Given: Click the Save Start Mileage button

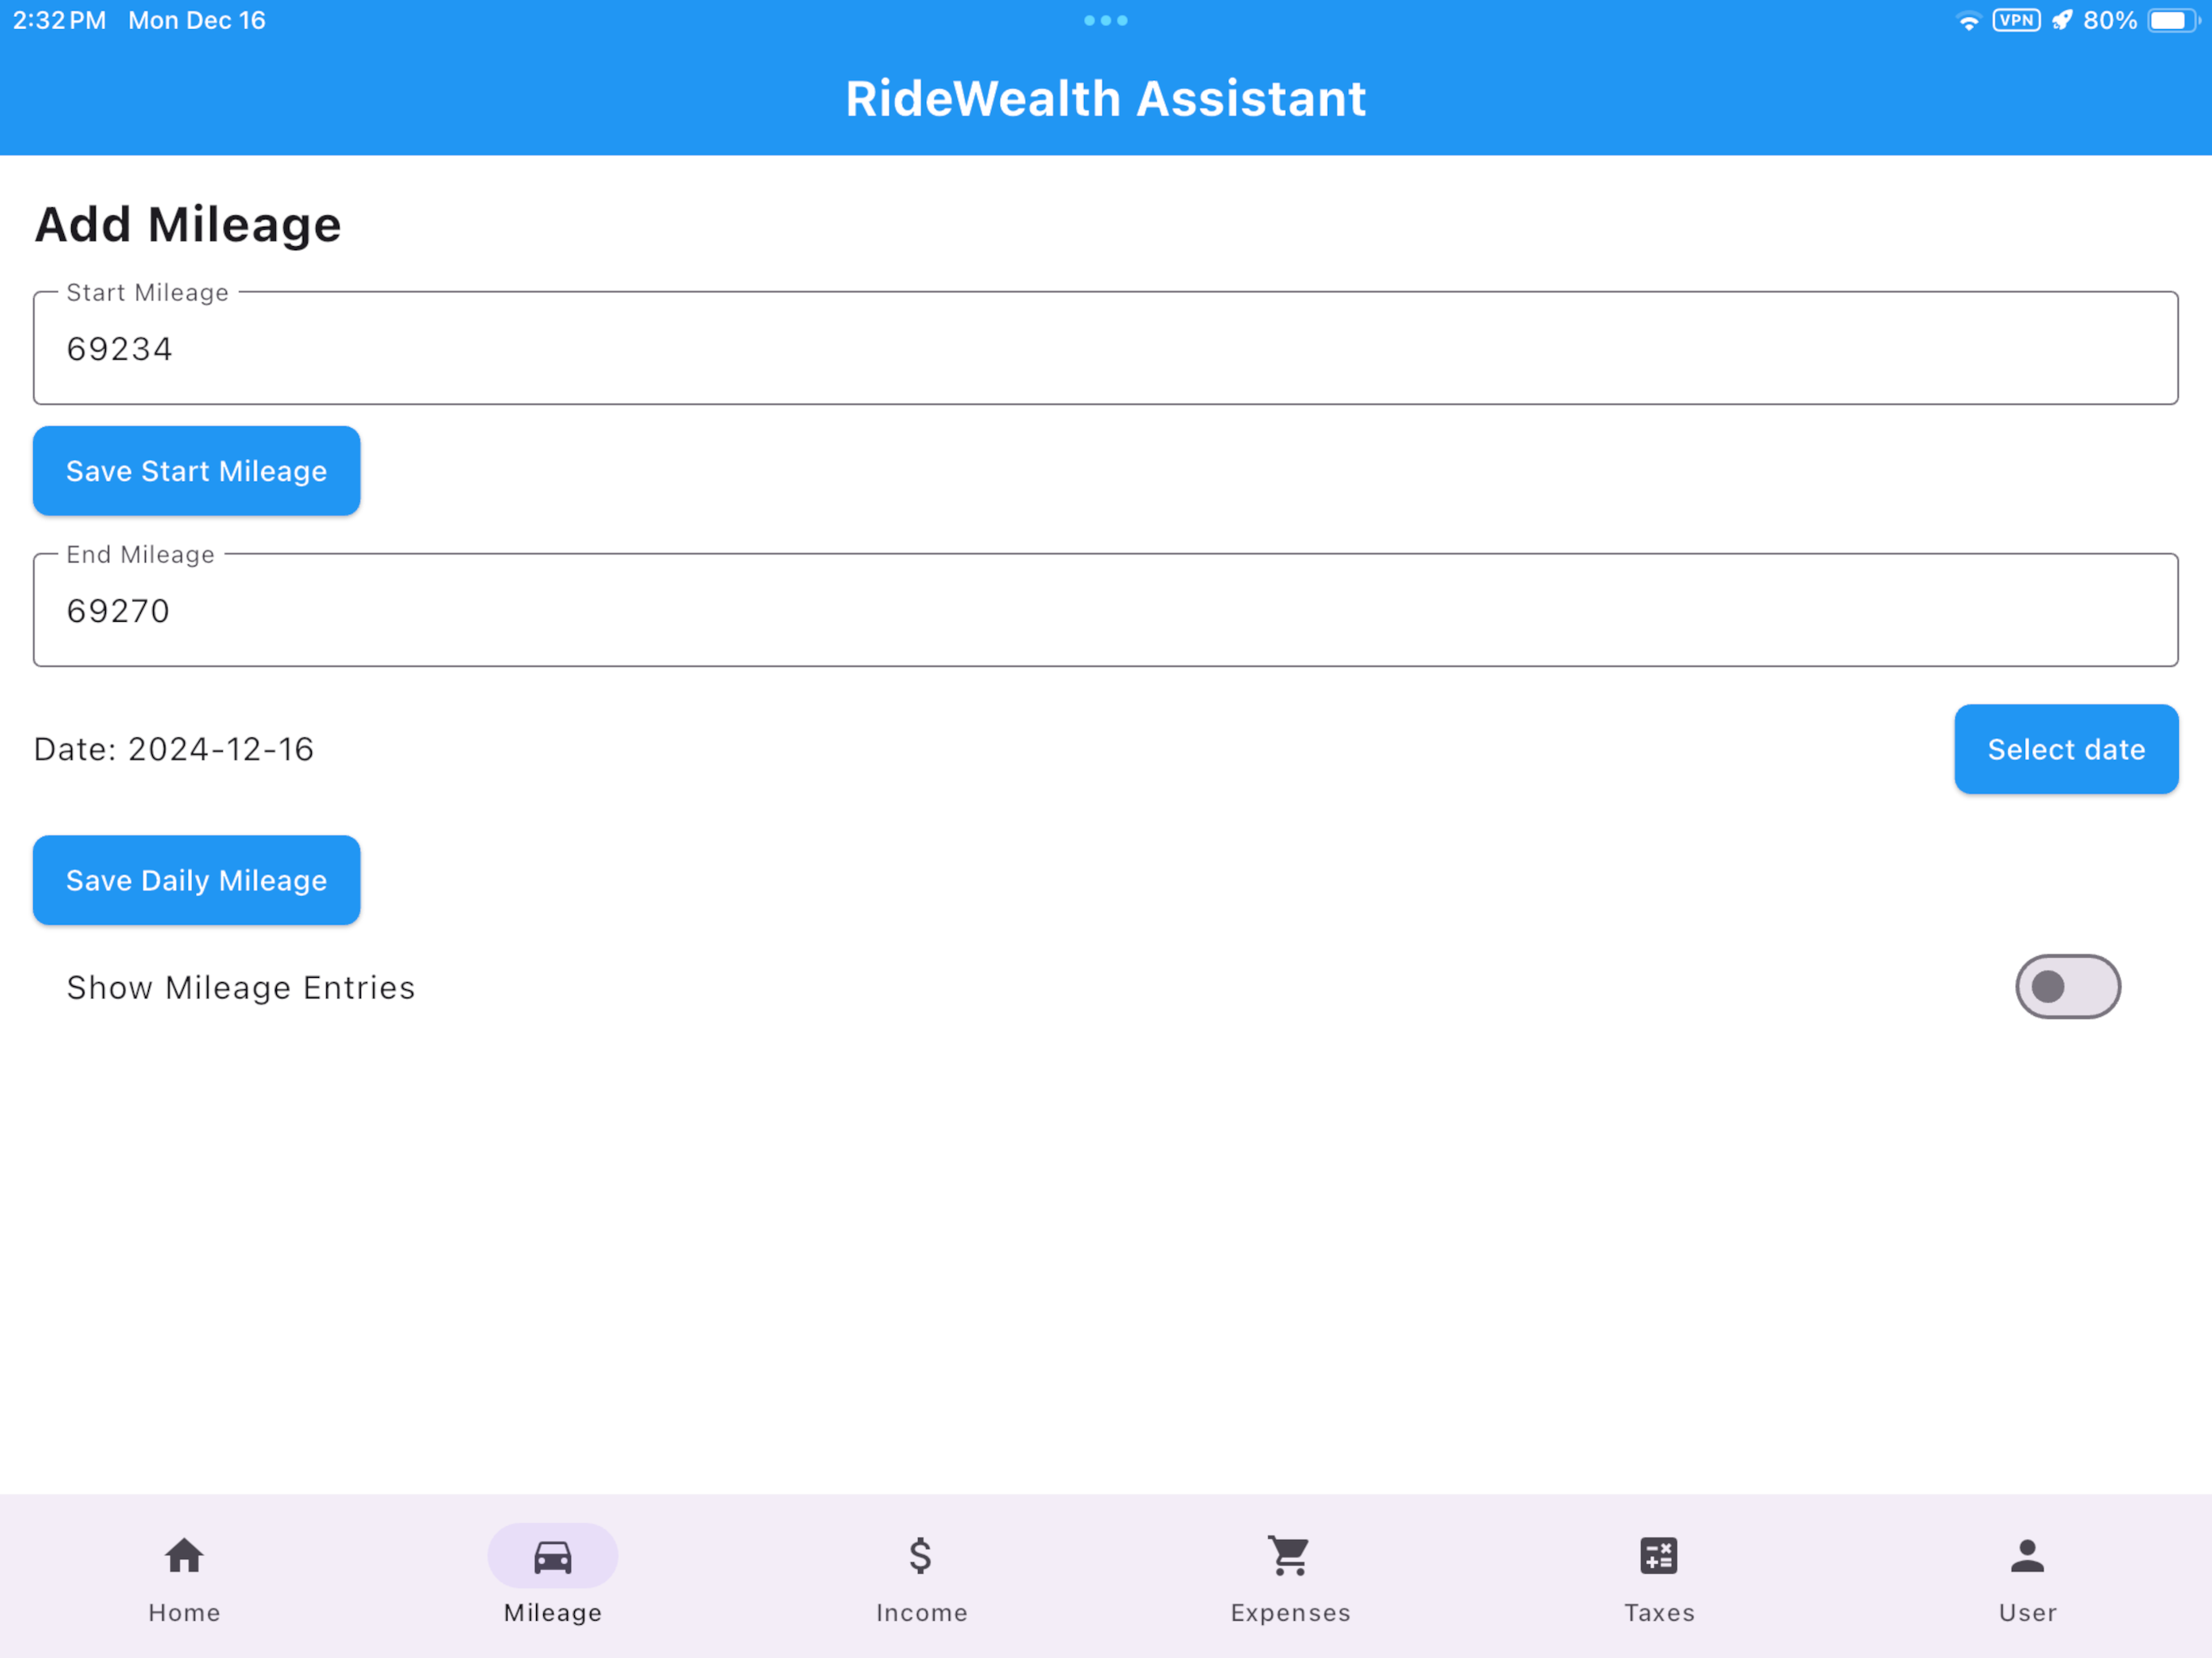Looking at the screenshot, I should 197,471.
